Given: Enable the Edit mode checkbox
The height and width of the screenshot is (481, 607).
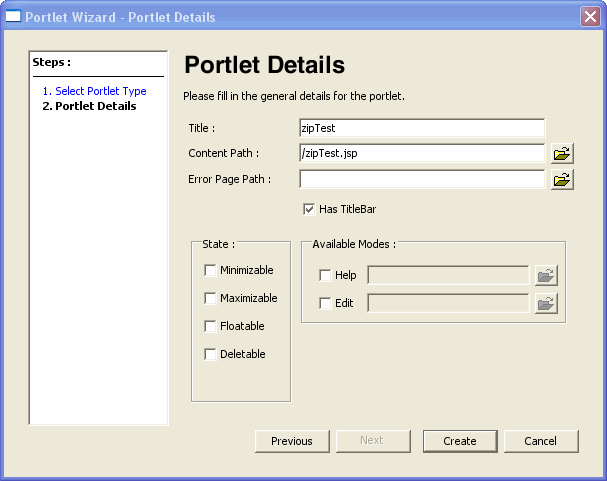Looking at the screenshot, I should click(325, 303).
